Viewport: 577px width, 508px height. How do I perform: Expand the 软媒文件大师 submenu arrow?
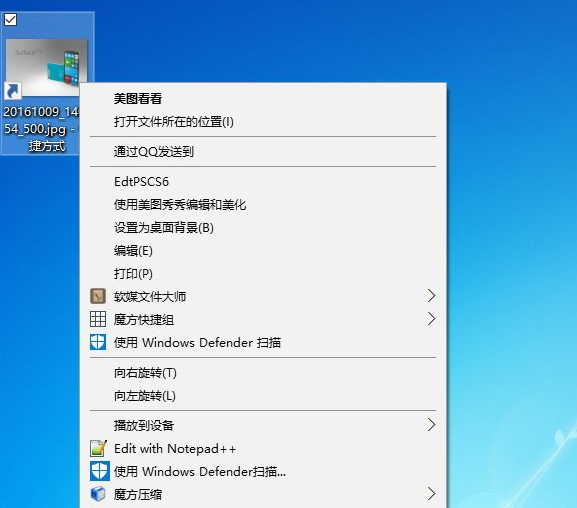[x=431, y=296]
